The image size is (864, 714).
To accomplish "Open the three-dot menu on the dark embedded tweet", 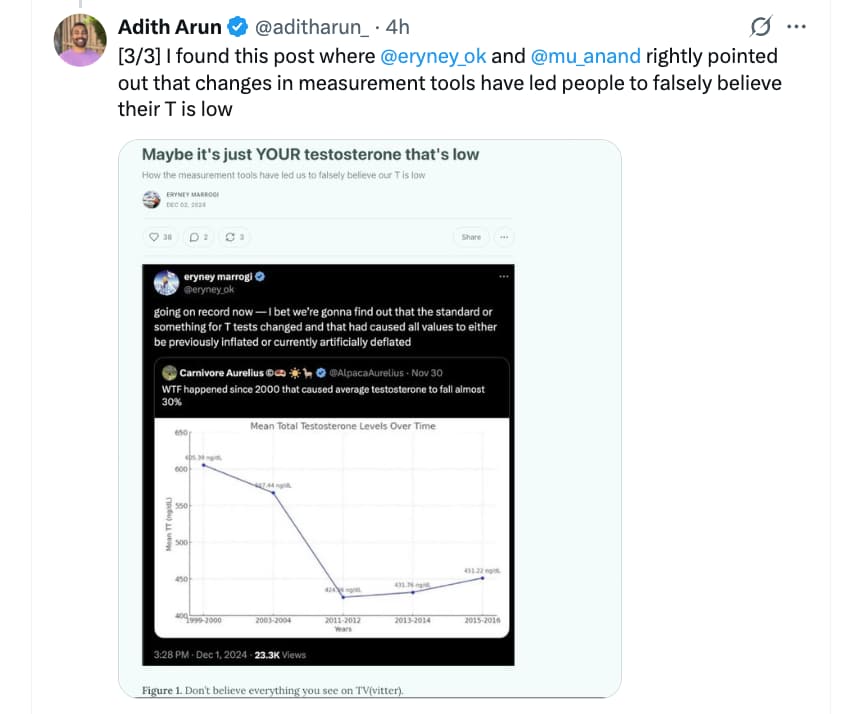I will [x=503, y=277].
